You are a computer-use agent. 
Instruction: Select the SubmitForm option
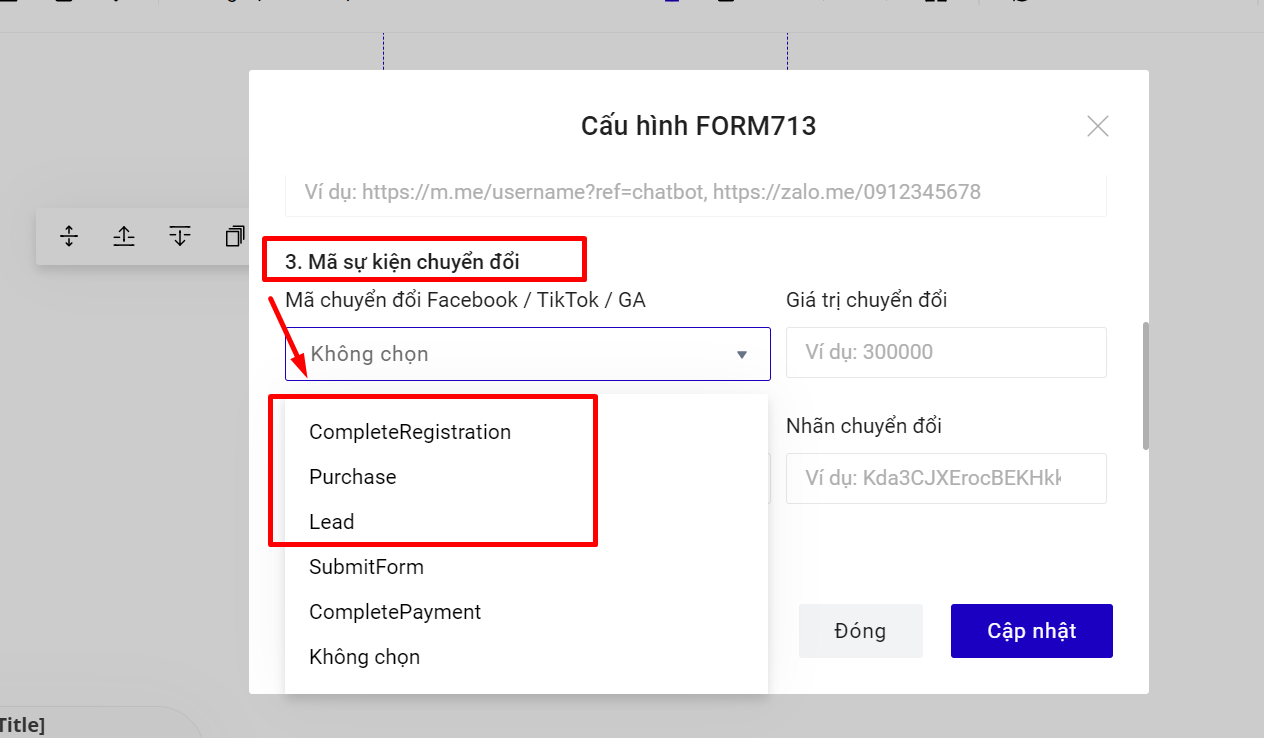366,567
